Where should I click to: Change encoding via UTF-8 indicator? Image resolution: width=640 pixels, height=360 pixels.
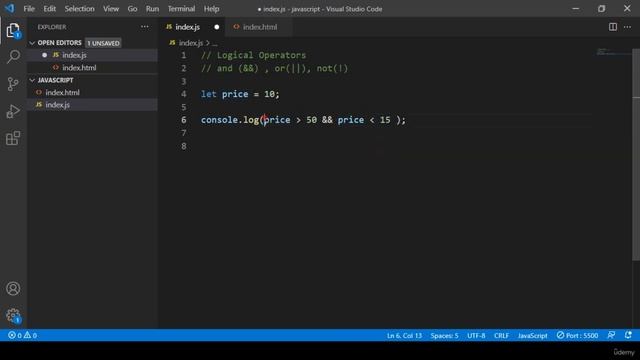(476, 336)
